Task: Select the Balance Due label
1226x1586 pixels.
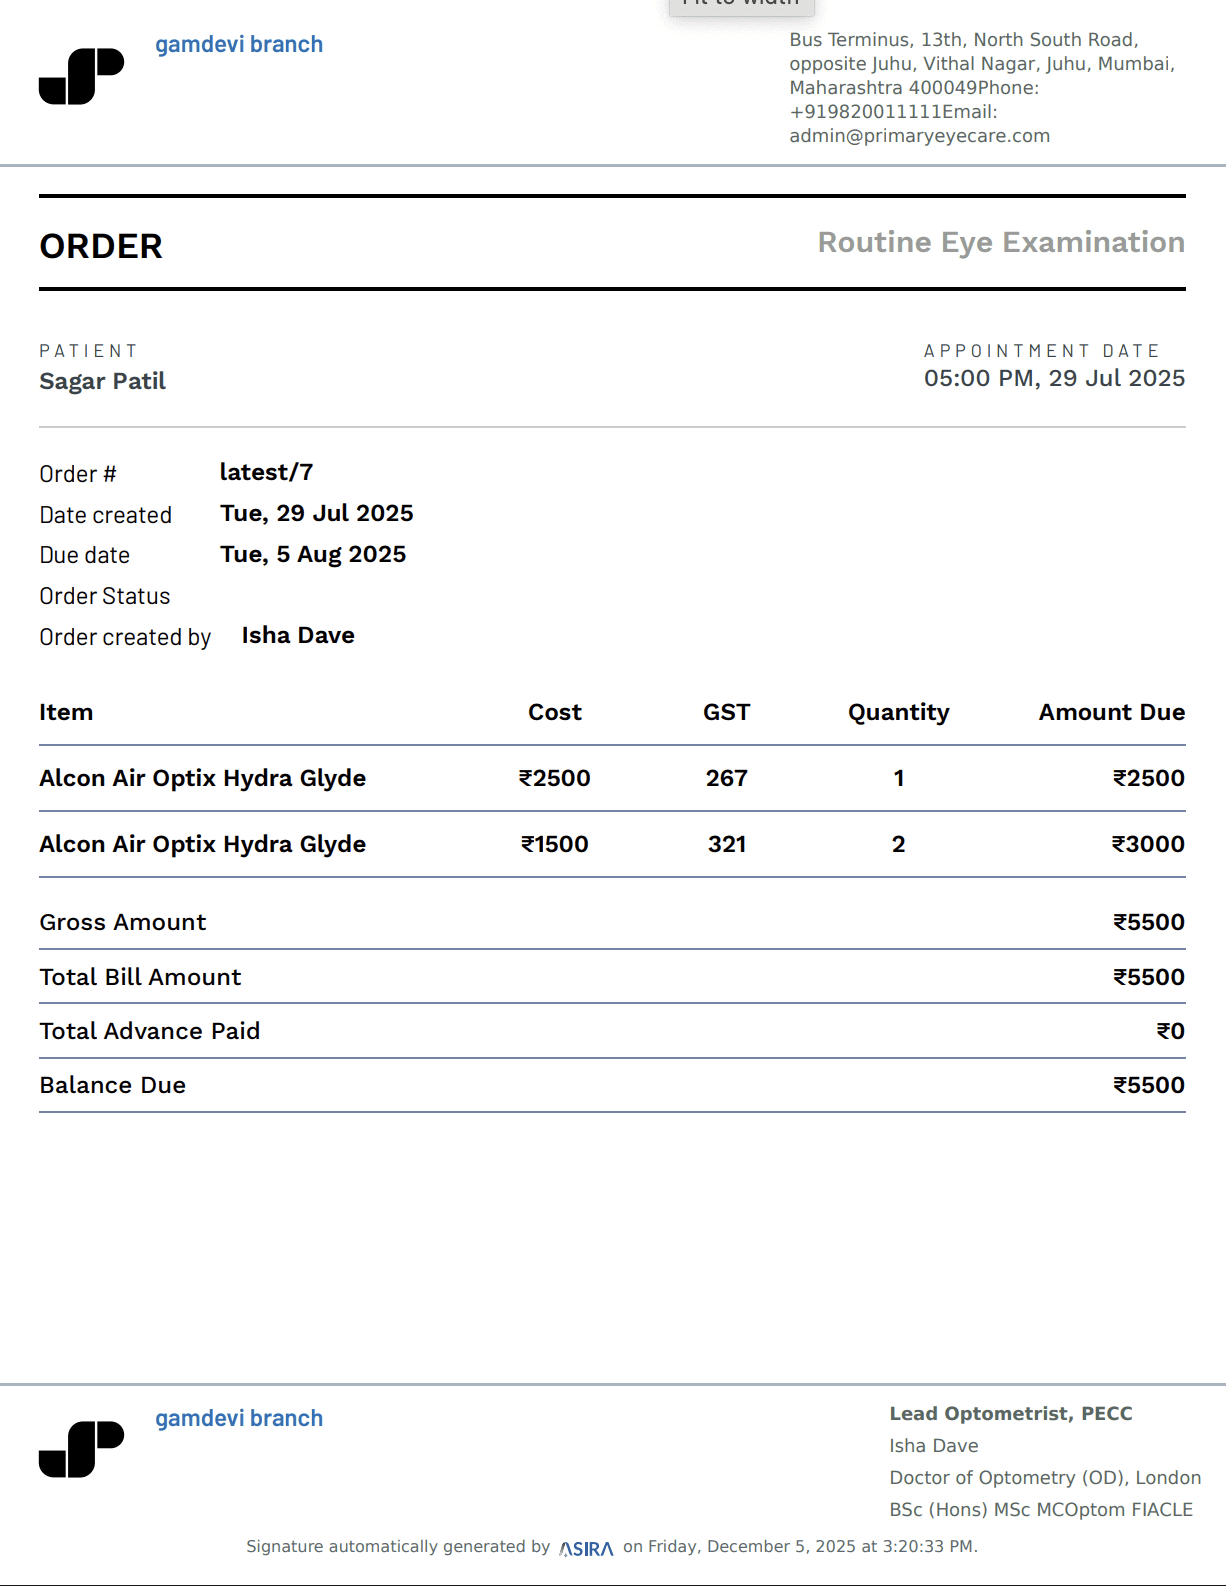Action: pyautogui.click(x=113, y=1085)
